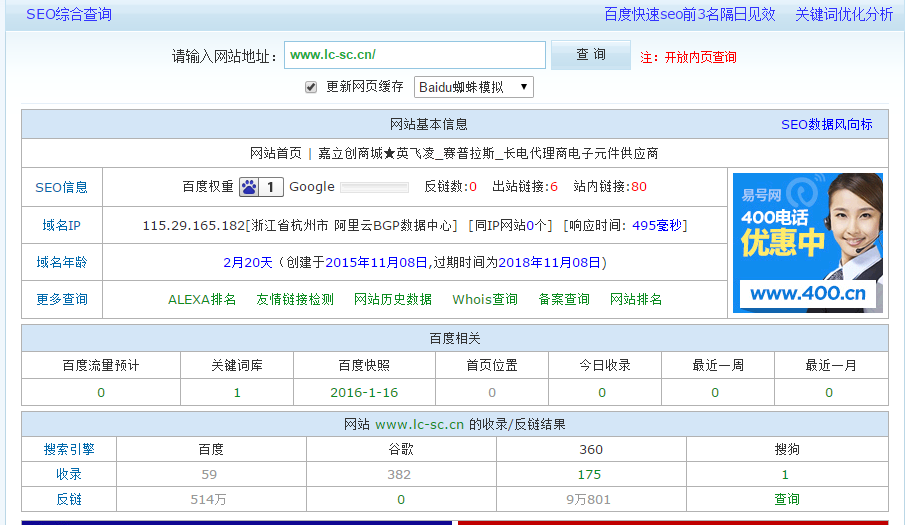Open the ALEXA排名 query link

pyautogui.click(x=202, y=299)
